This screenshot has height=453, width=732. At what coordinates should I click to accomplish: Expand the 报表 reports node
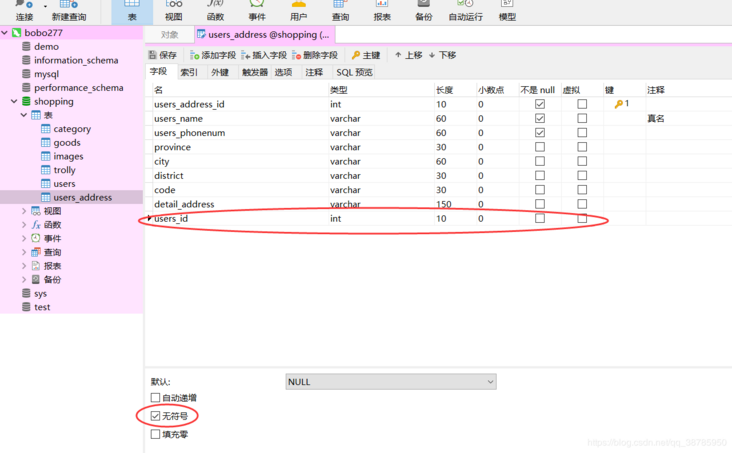[x=24, y=266]
